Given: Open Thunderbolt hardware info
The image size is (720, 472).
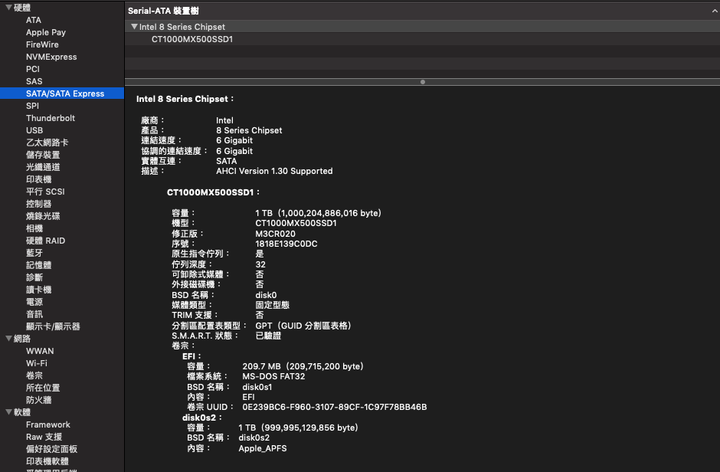Looking at the screenshot, I should pyautogui.click(x=51, y=118).
